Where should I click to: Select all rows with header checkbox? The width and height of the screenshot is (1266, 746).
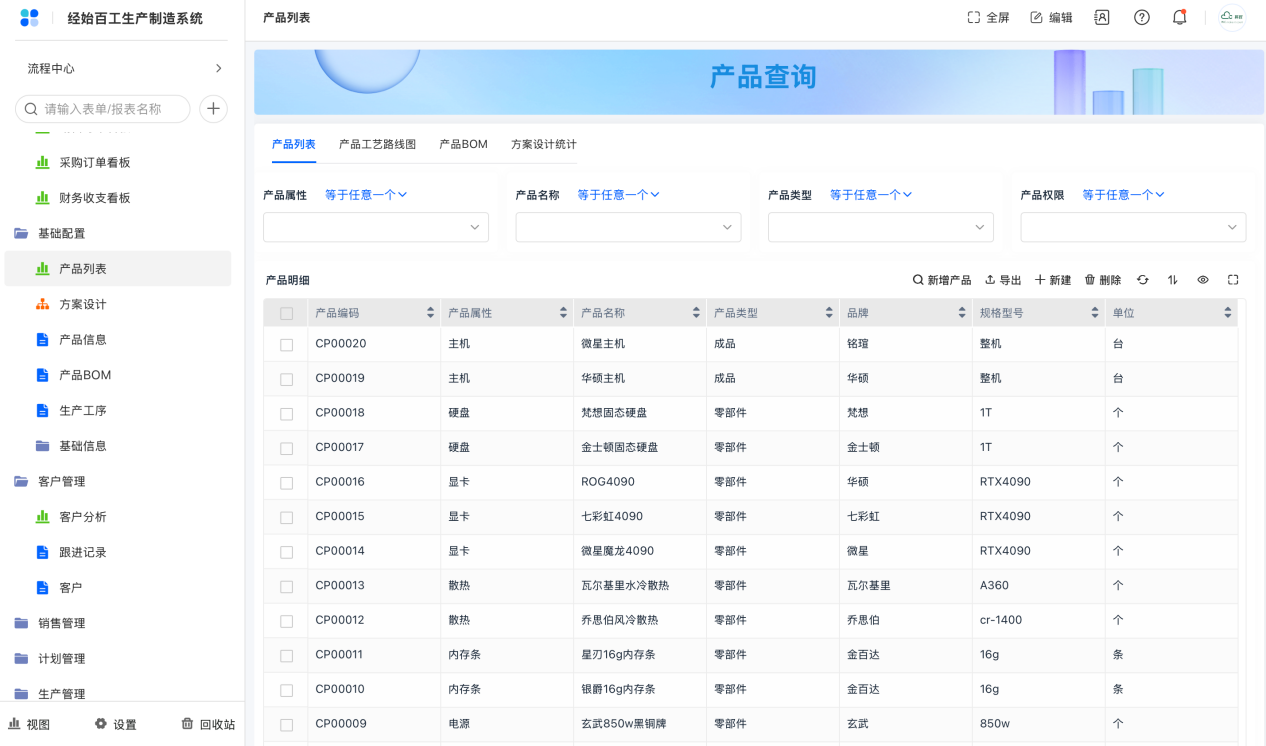[x=286, y=313]
